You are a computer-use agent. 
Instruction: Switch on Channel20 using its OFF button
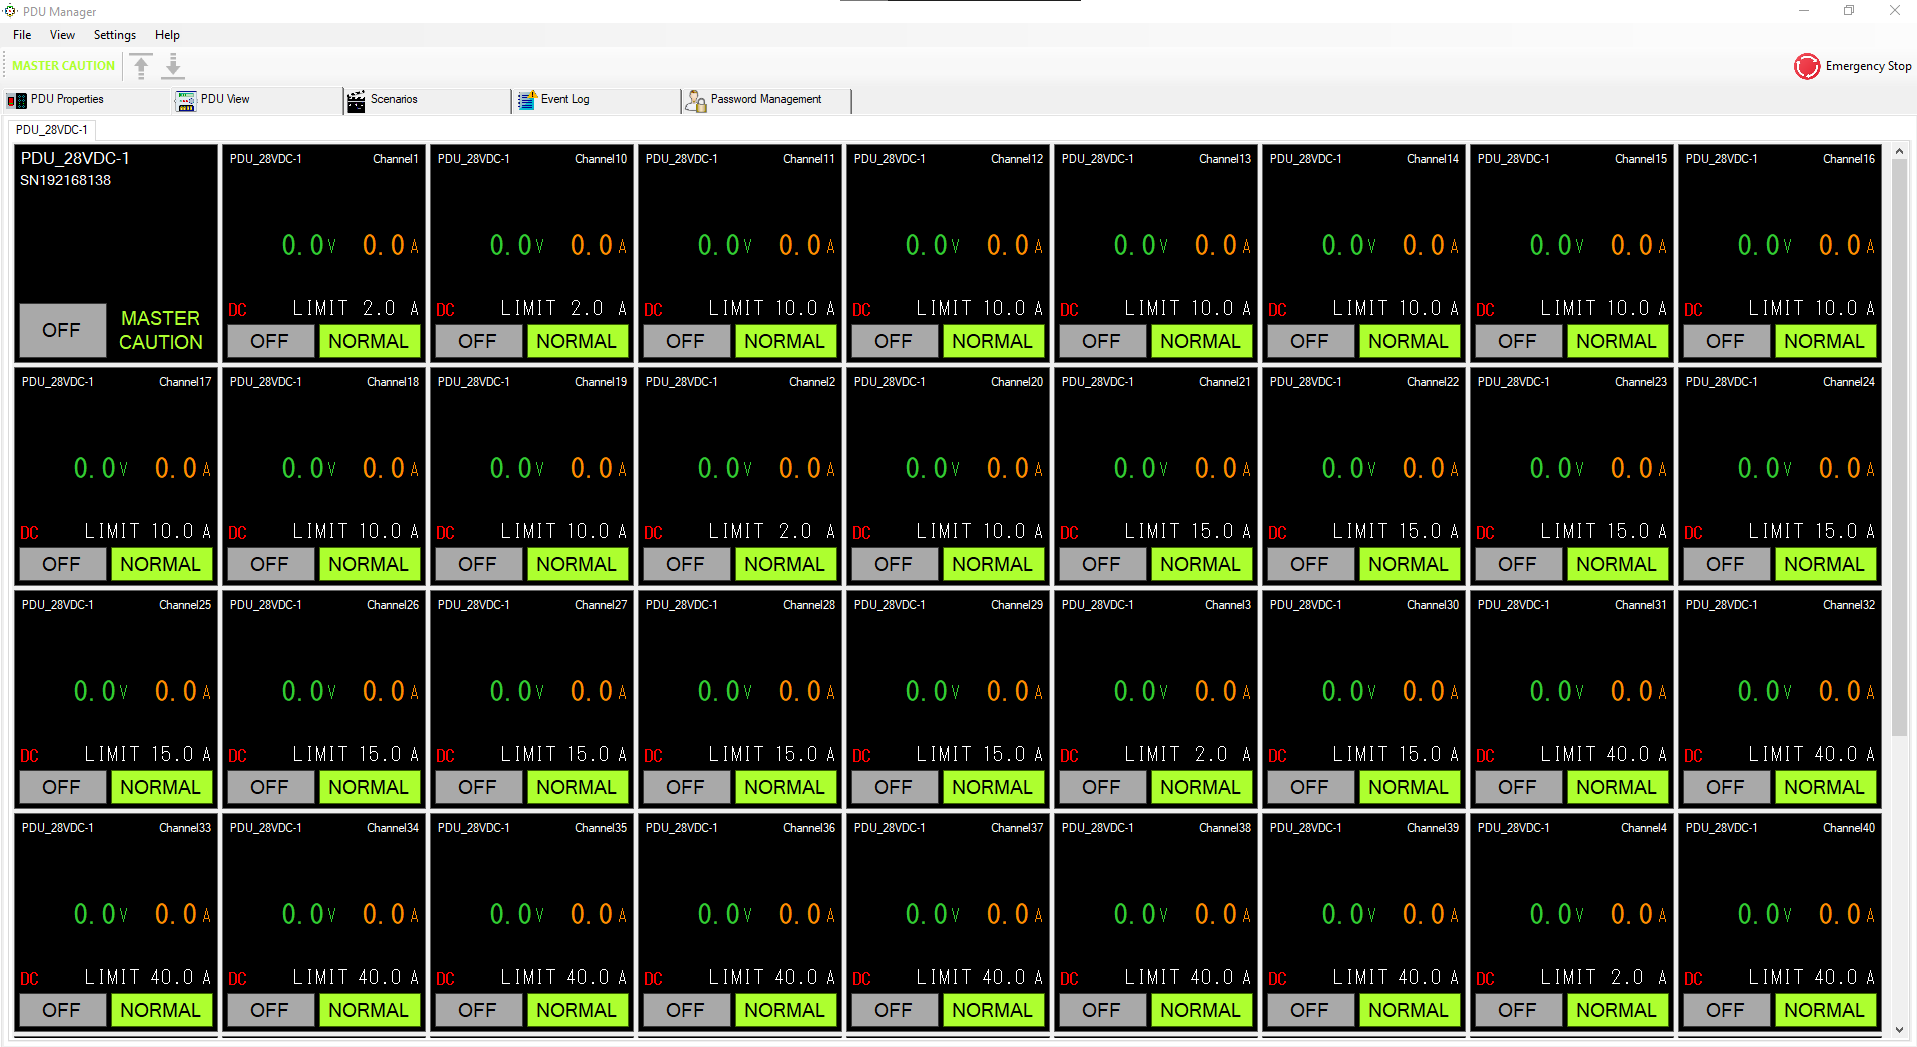point(893,564)
